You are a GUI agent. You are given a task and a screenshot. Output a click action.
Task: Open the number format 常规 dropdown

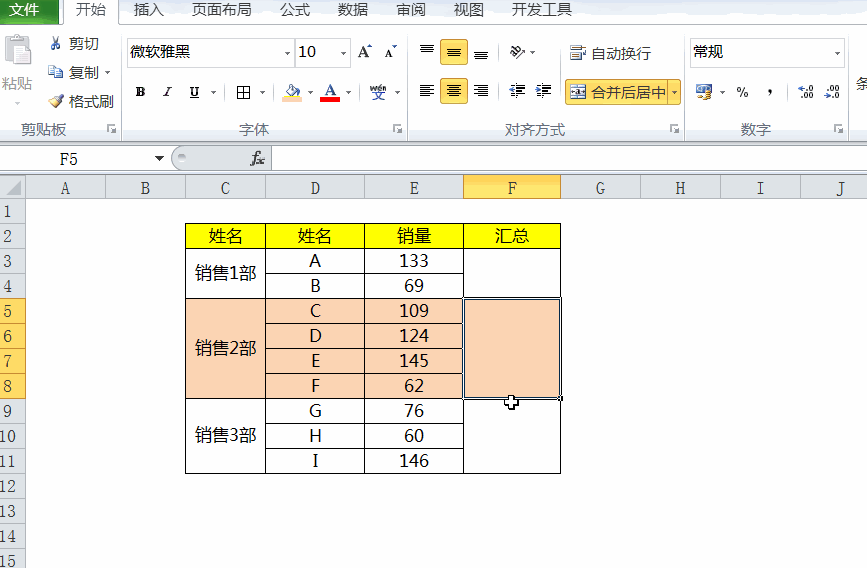click(x=837, y=53)
